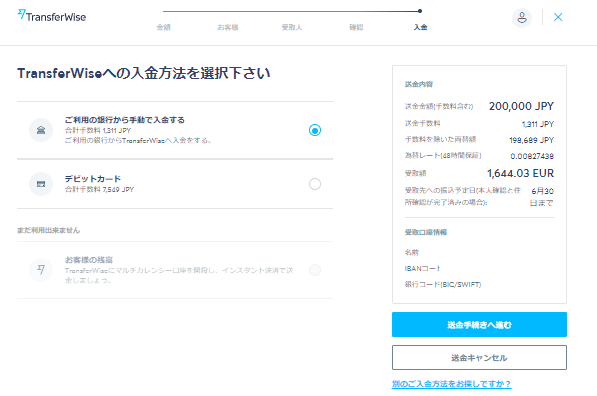Go to the 確認 step
Viewport: 597px width, 396px height.
[x=356, y=27]
